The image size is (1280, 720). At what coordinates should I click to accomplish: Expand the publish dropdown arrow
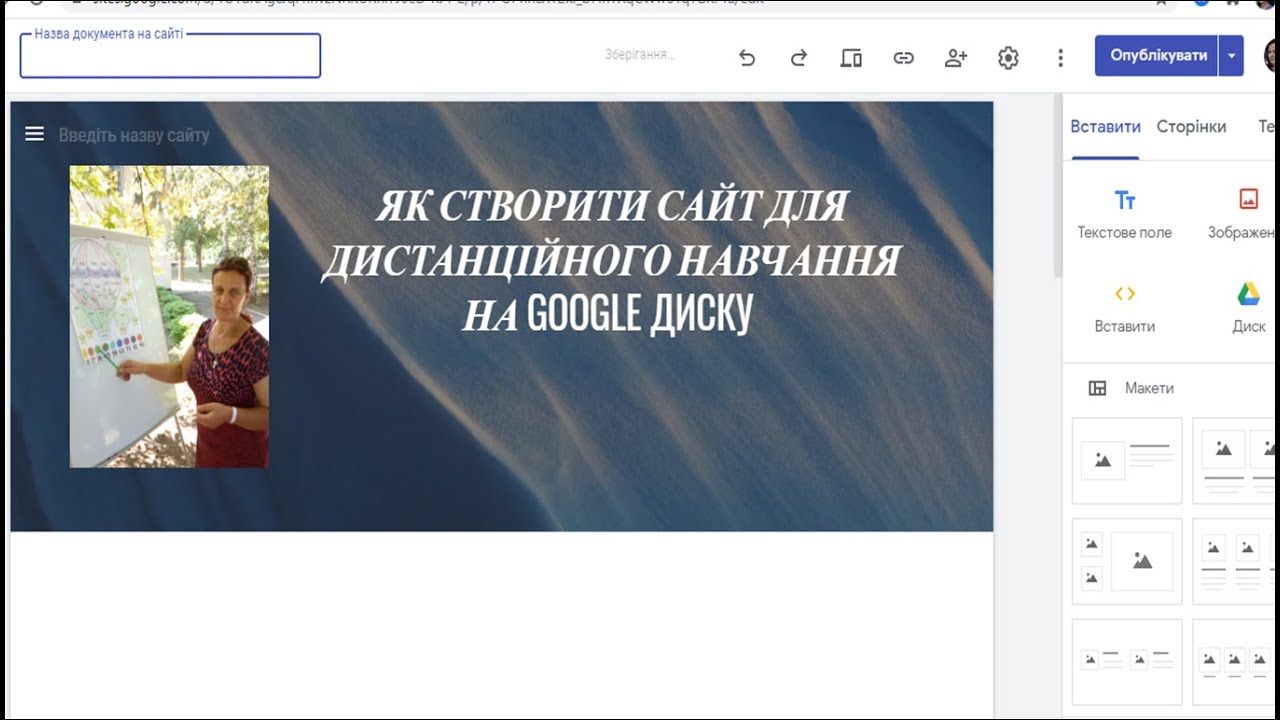(x=1231, y=56)
